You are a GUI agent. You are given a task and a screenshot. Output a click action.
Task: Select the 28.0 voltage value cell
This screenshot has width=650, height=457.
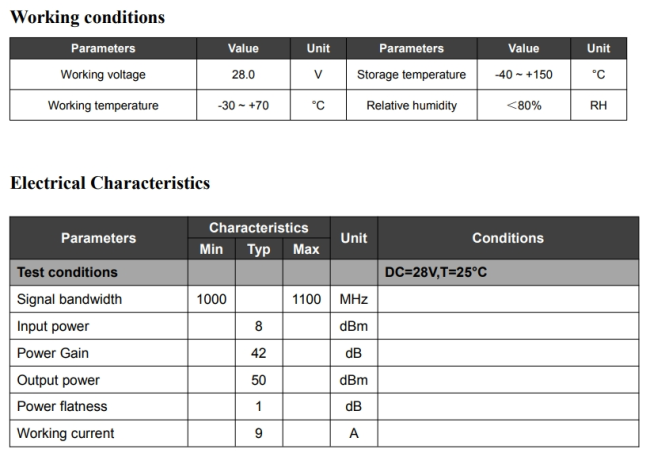click(243, 75)
